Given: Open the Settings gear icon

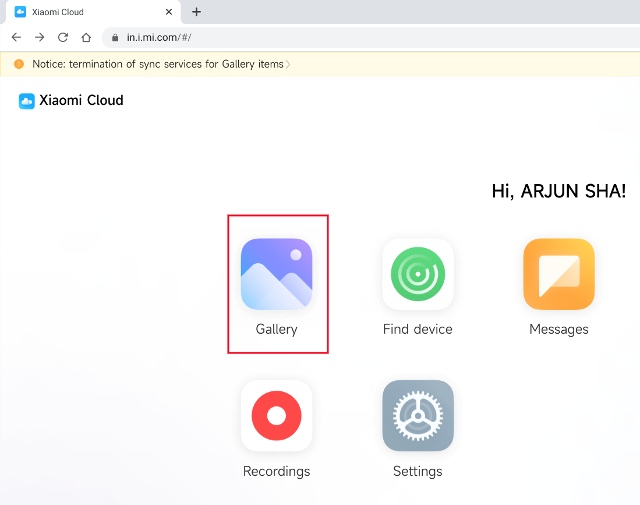Looking at the screenshot, I should point(417,416).
